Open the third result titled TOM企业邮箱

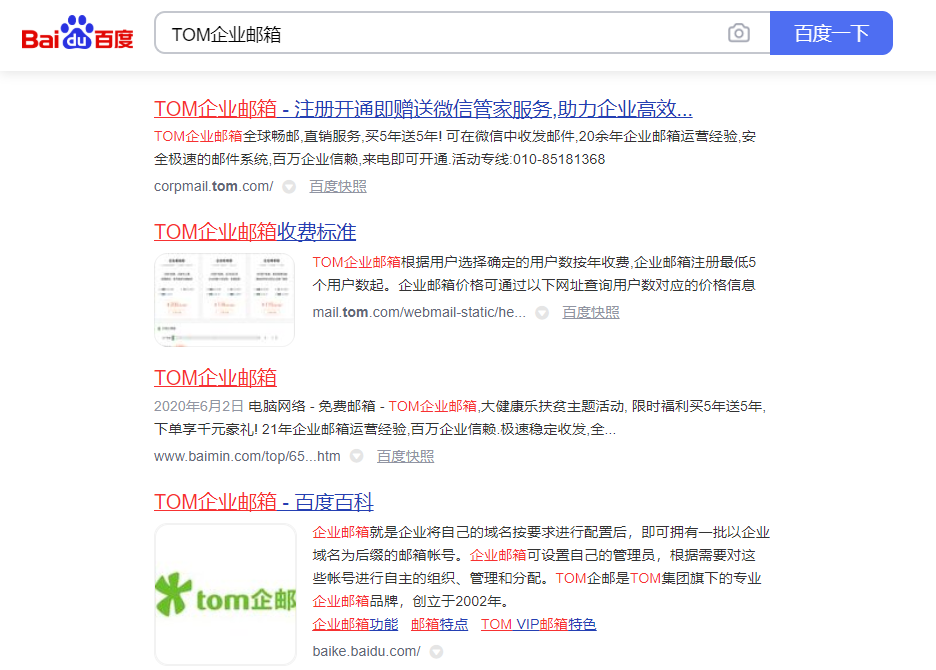click(x=215, y=377)
